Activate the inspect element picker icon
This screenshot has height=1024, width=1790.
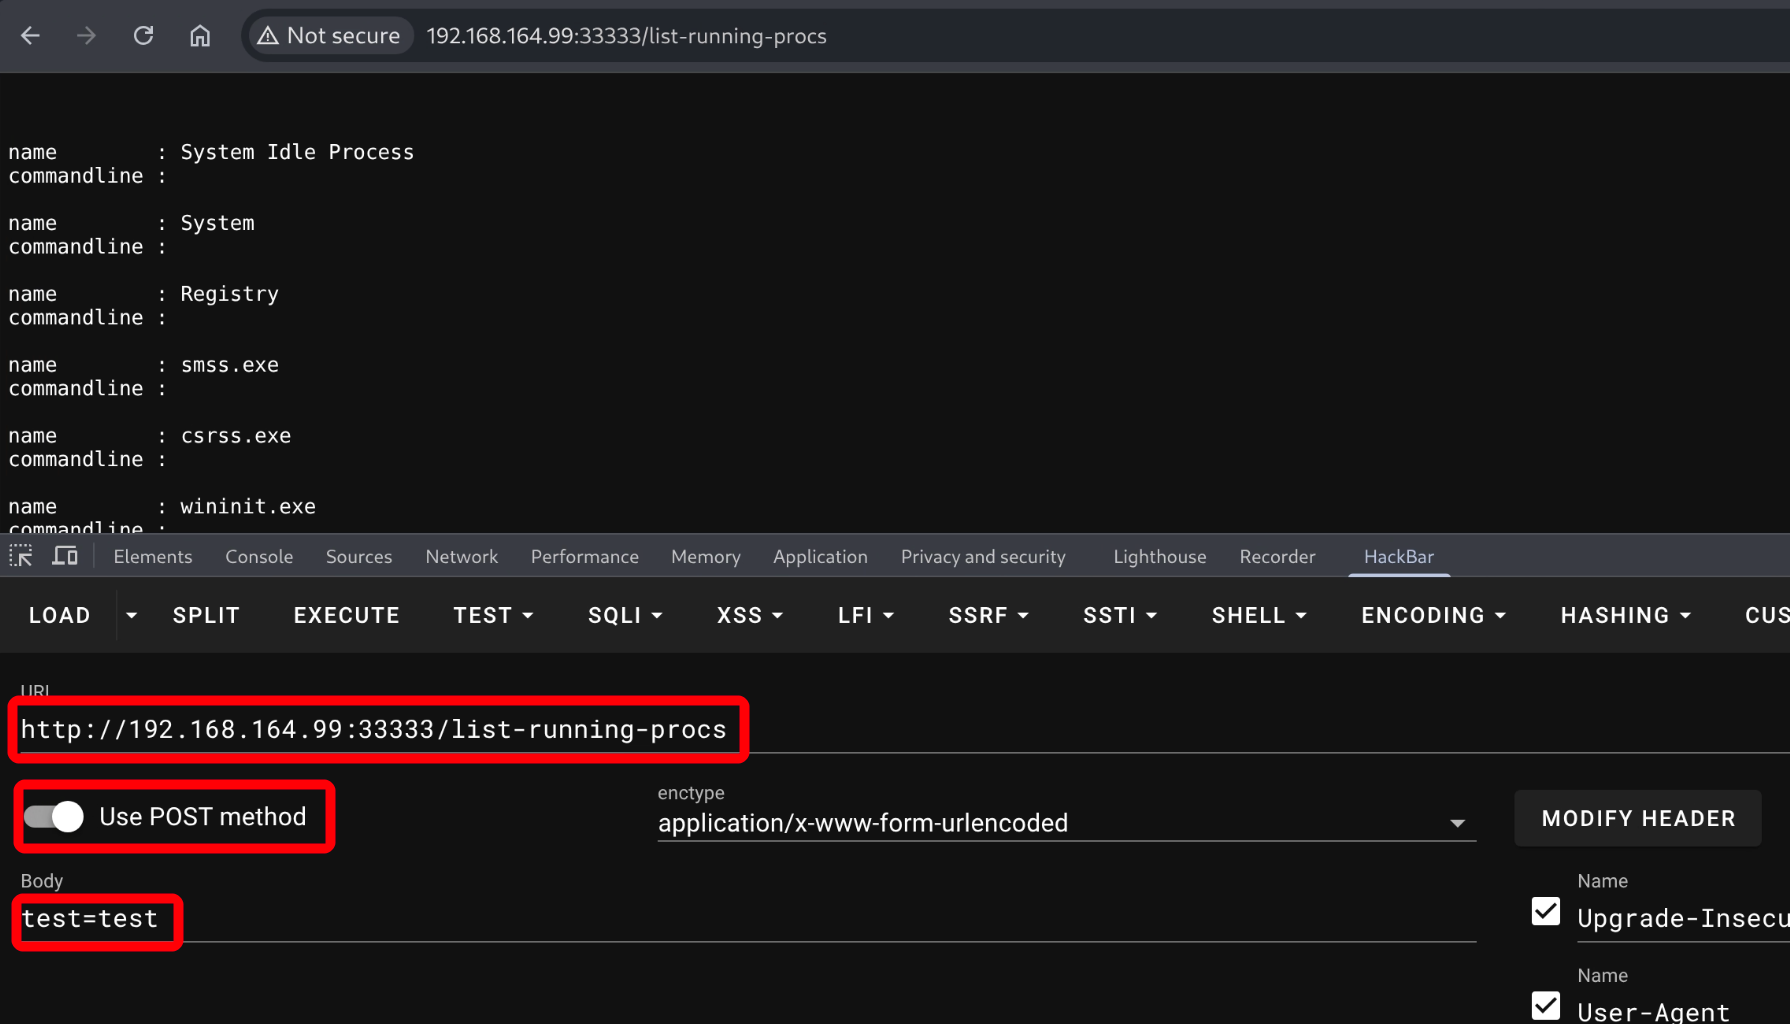tap(21, 556)
